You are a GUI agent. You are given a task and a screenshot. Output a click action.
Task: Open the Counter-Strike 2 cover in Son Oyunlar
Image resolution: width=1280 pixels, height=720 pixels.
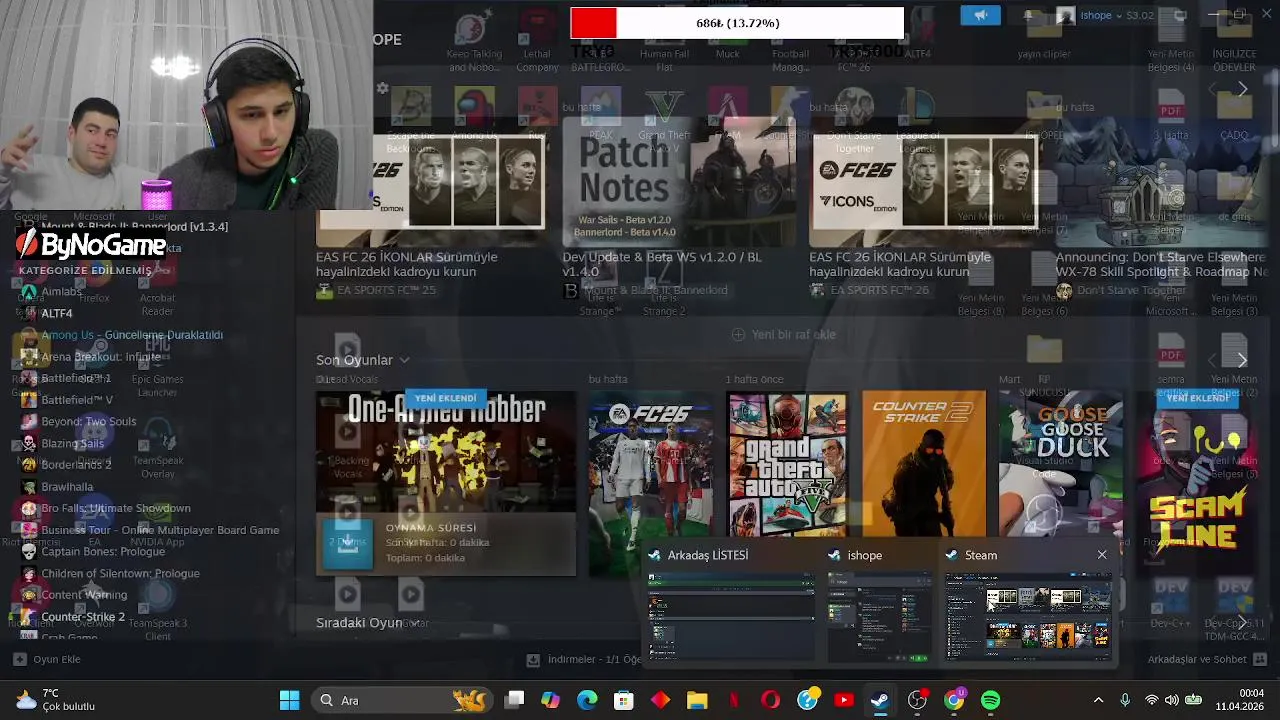click(x=924, y=465)
